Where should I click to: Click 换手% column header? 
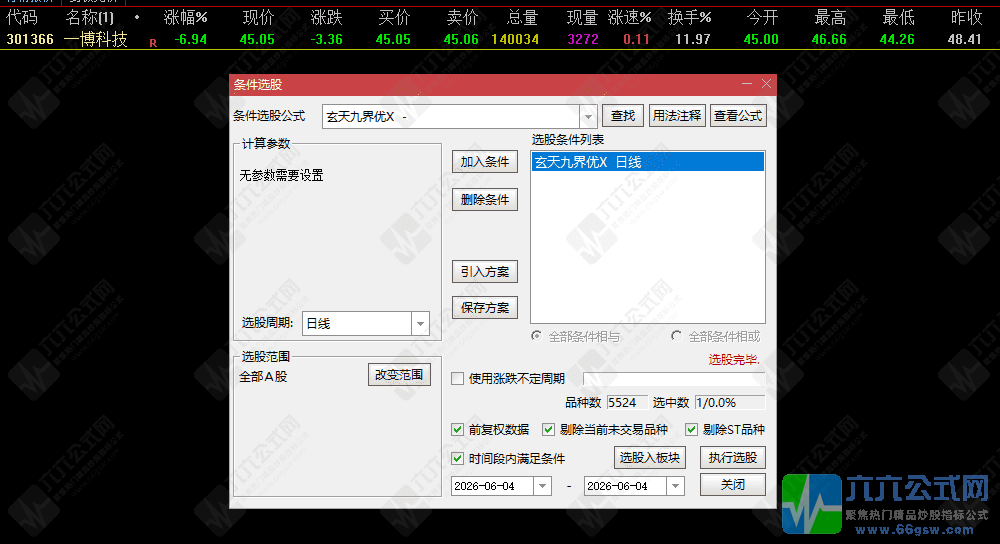pos(689,17)
